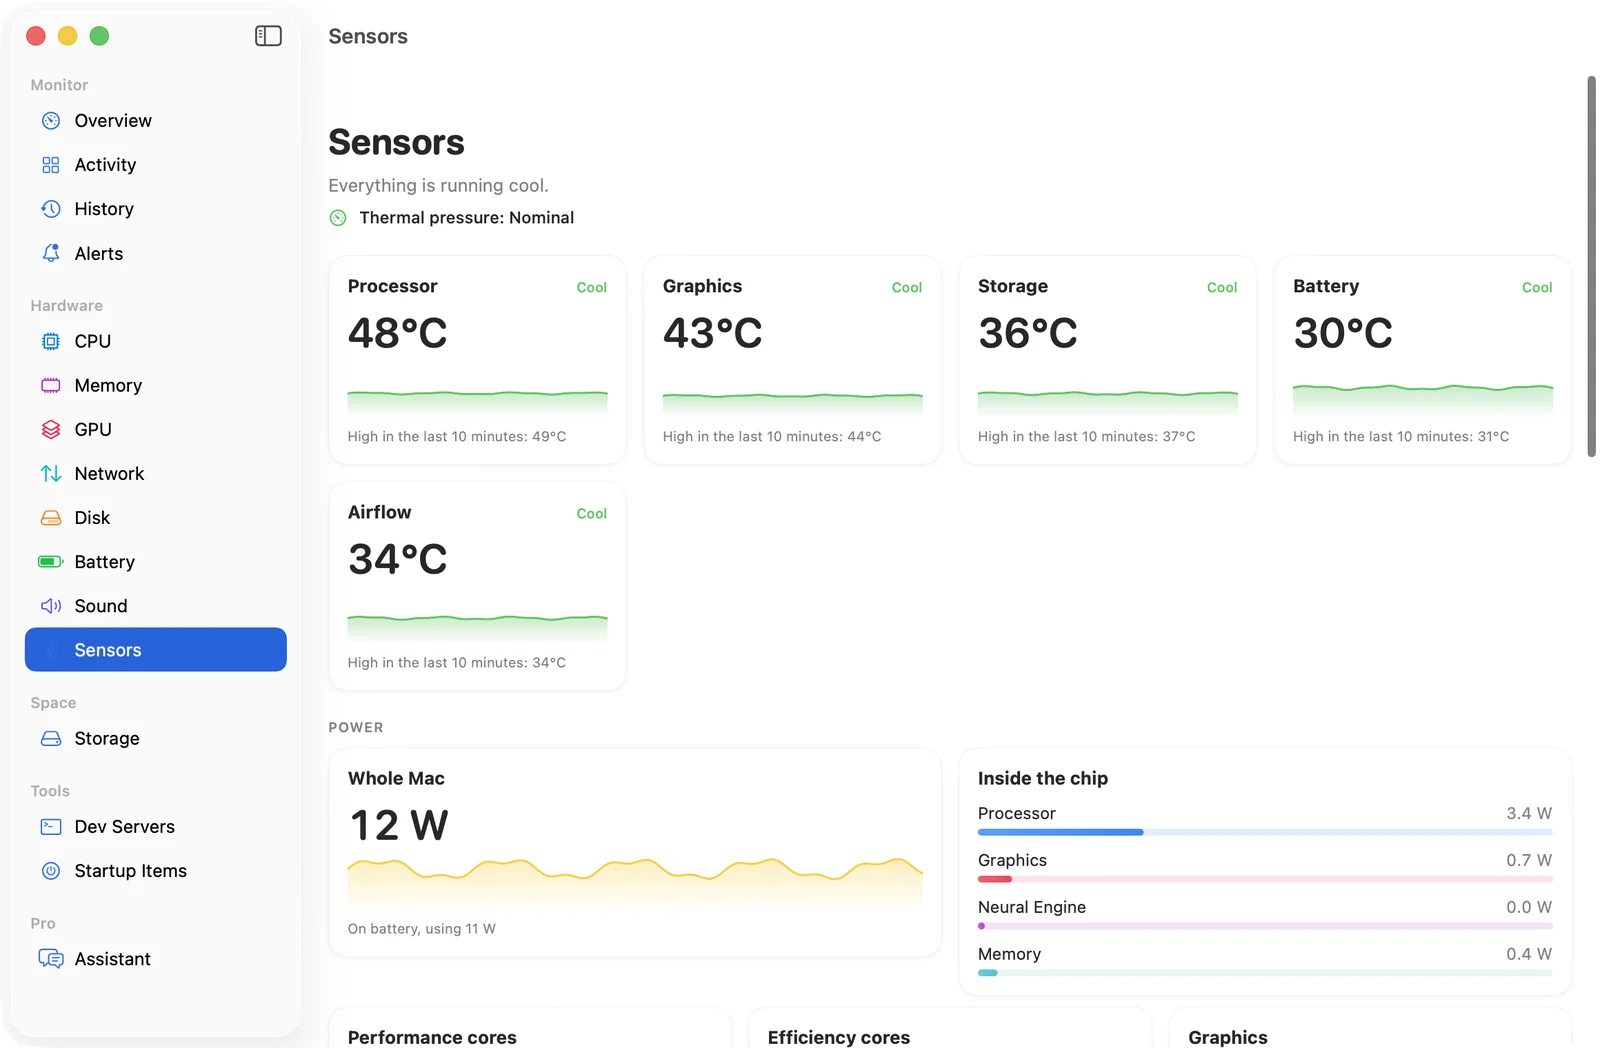This screenshot has height=1048, width=1600.
Task: Click the Inside the chip heading
Action: tap(1043, 778)
